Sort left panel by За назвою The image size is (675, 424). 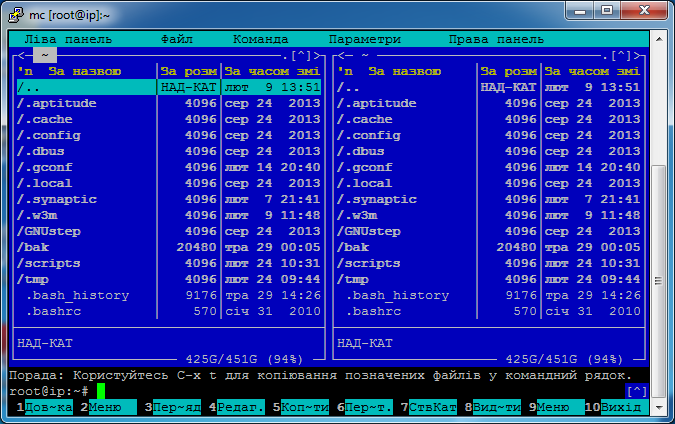pos(85,71)
